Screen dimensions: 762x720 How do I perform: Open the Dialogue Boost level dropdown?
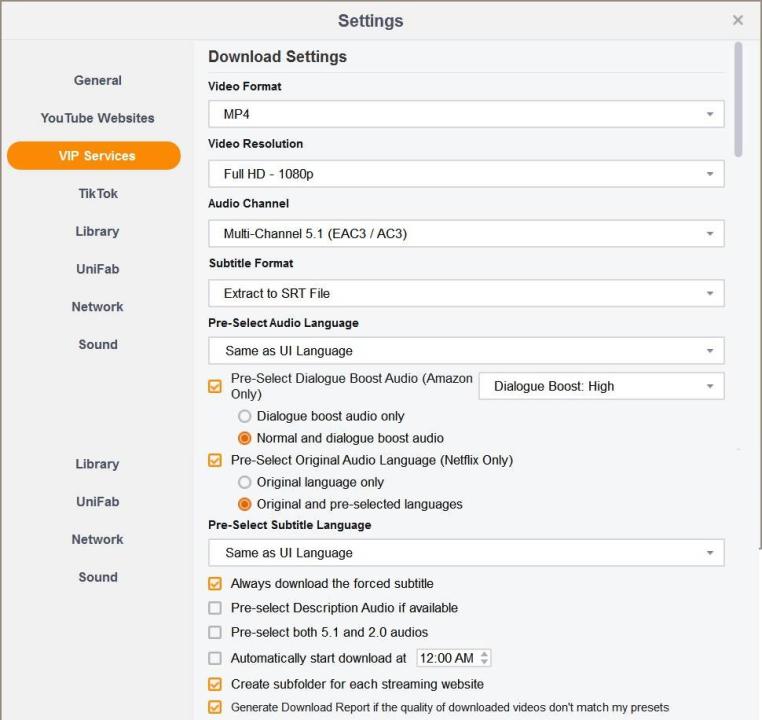click(x=601, y=386)
